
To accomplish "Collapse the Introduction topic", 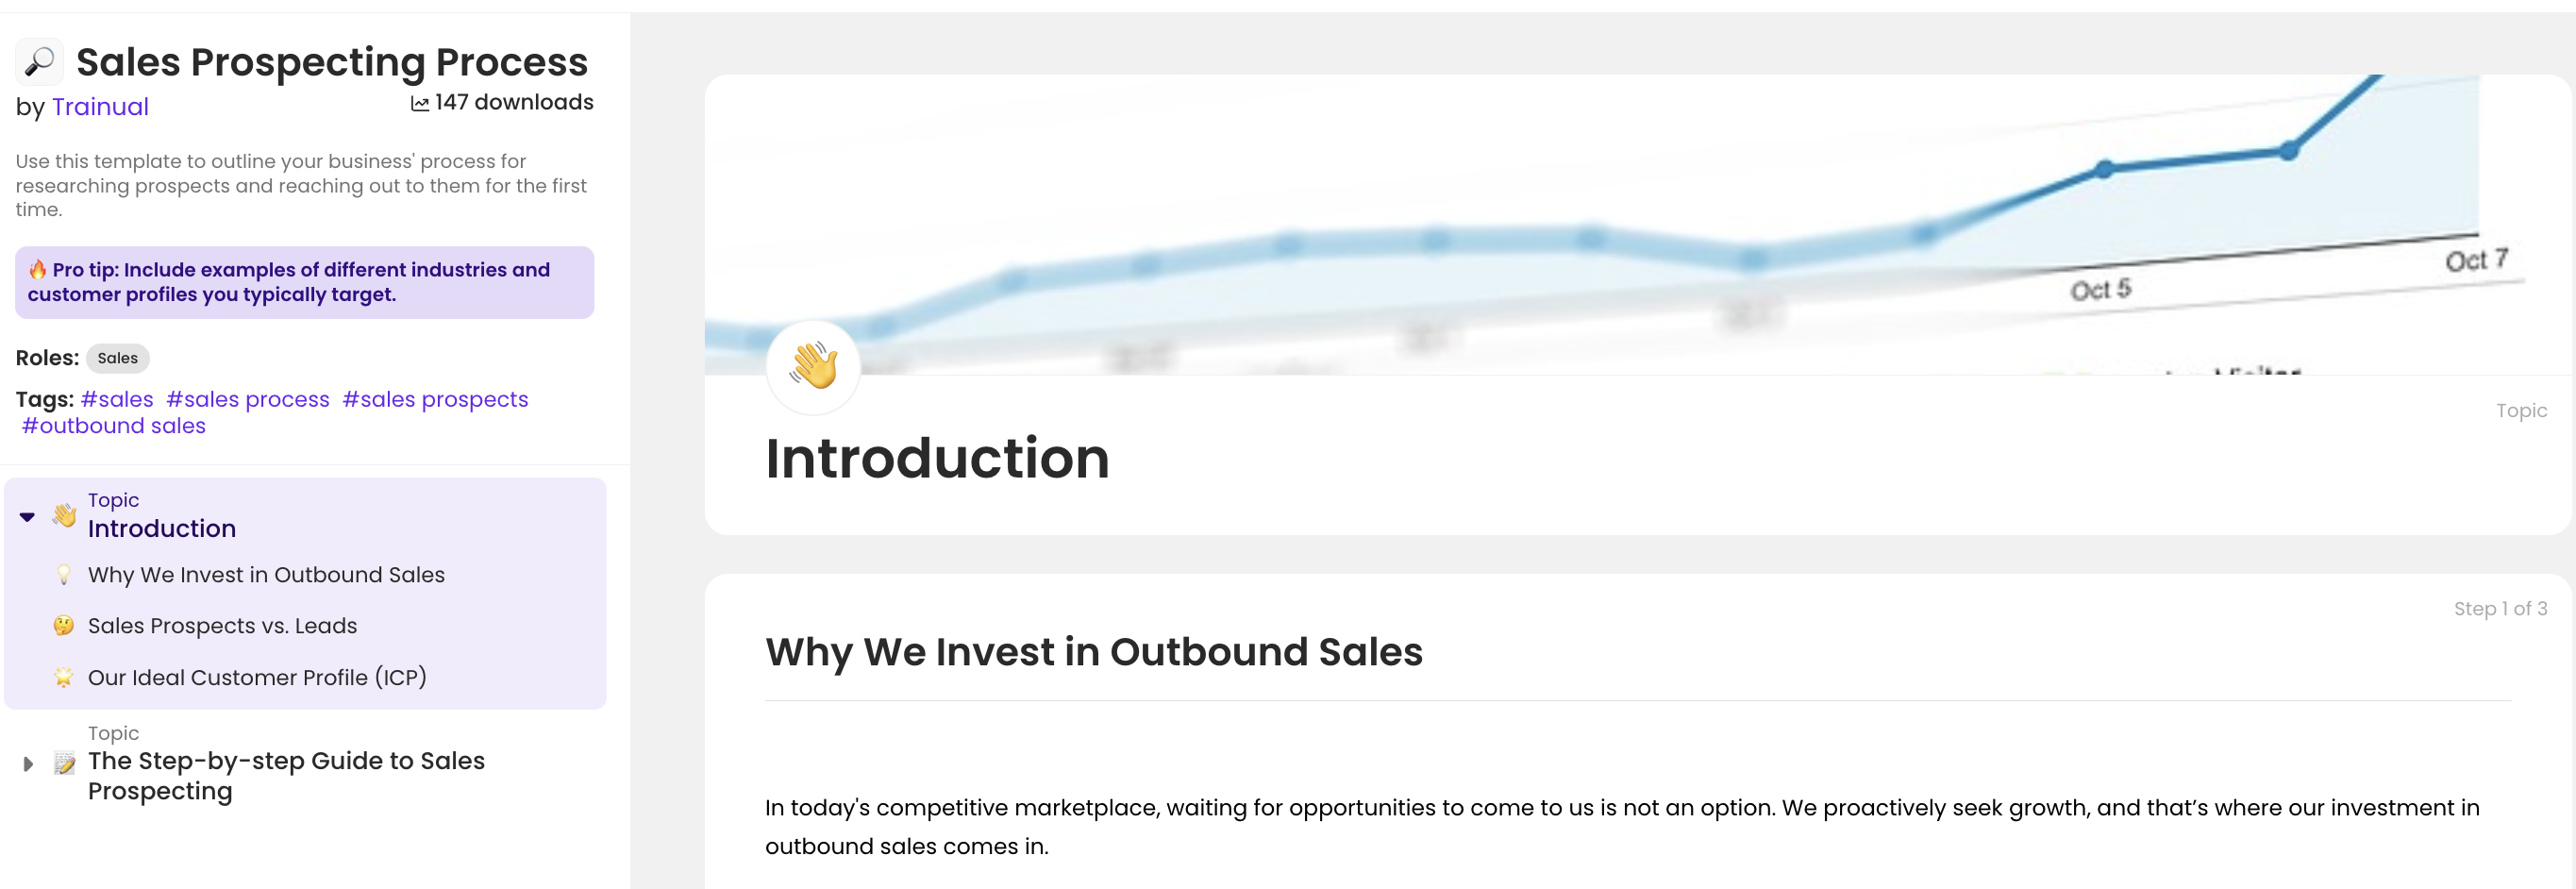I will (26, 517).
